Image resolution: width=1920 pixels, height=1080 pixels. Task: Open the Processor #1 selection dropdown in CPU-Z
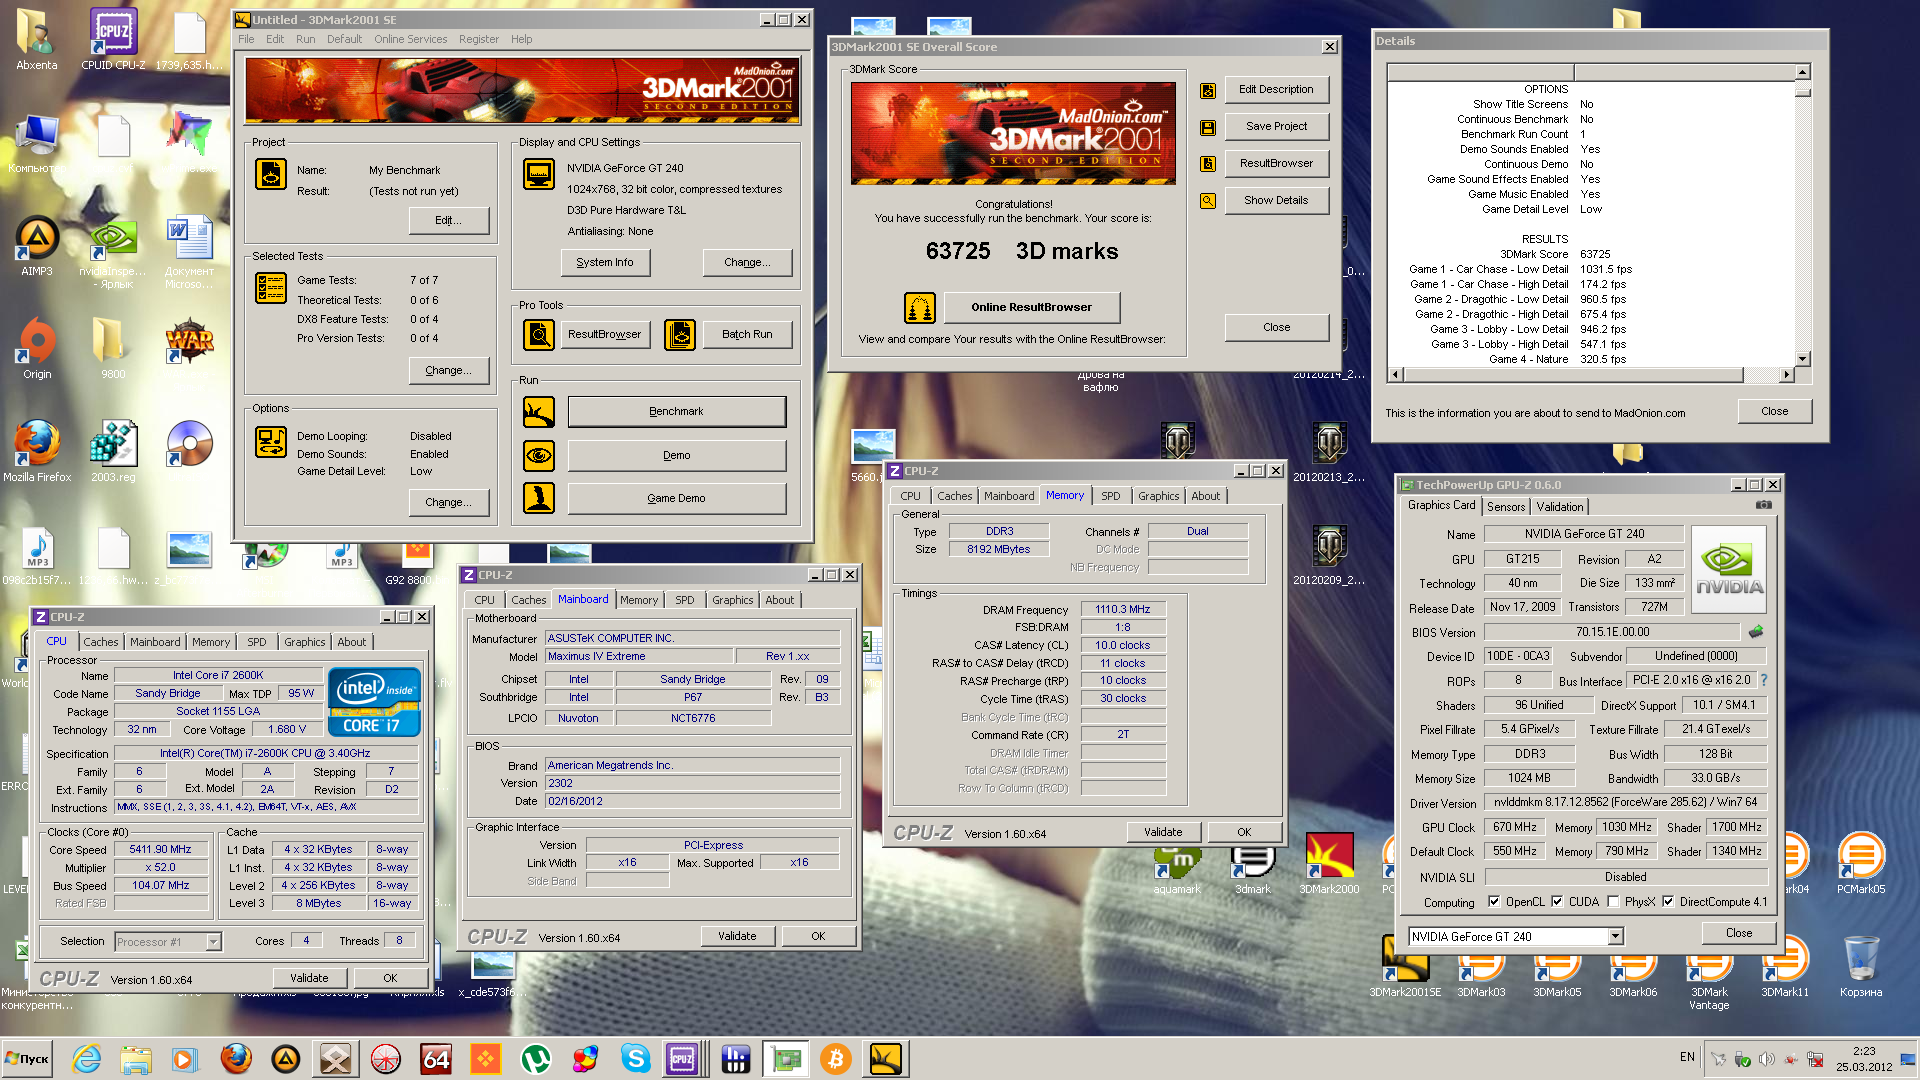click(213, 942)
